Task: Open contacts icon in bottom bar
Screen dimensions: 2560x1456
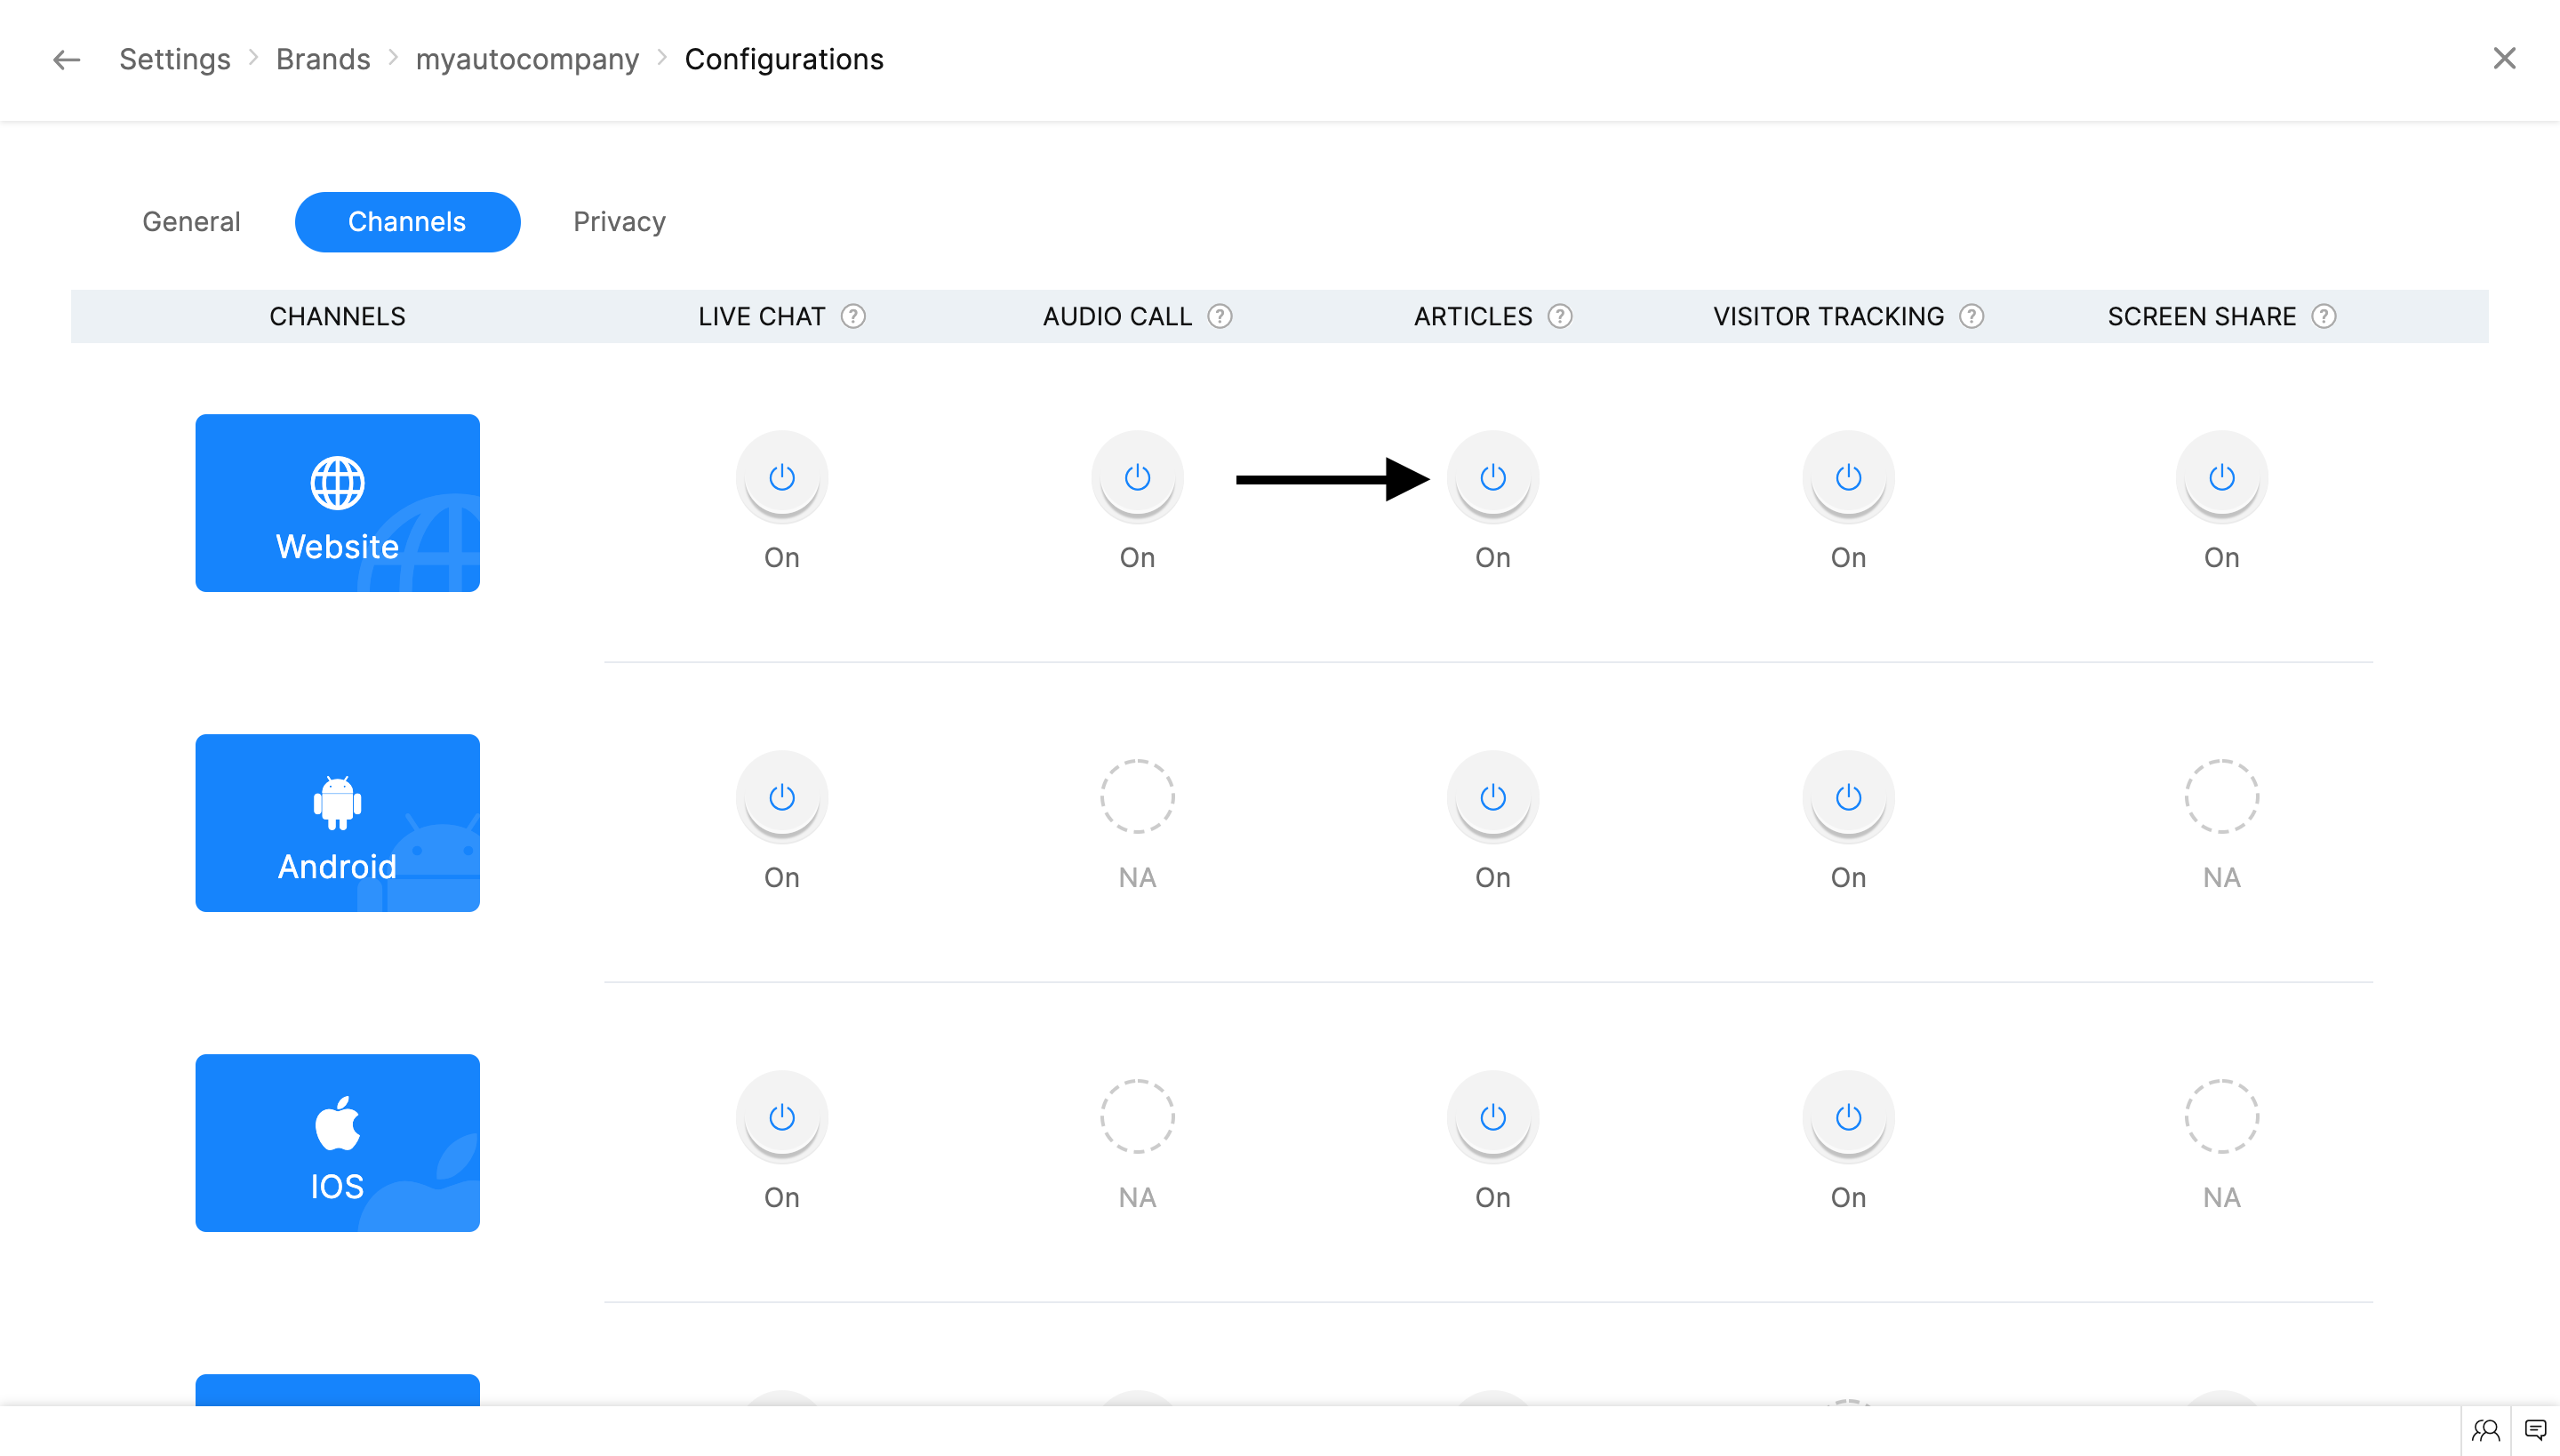Action: 2486,1430
